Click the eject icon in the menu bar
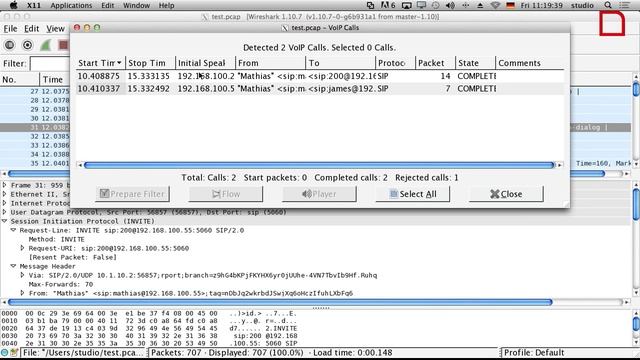This screenshot has width=640, height=360. coord(480,5)
